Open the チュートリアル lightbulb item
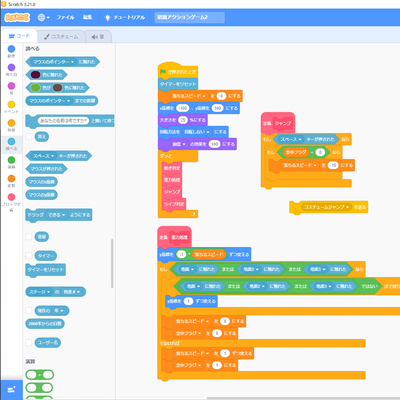 125,17
